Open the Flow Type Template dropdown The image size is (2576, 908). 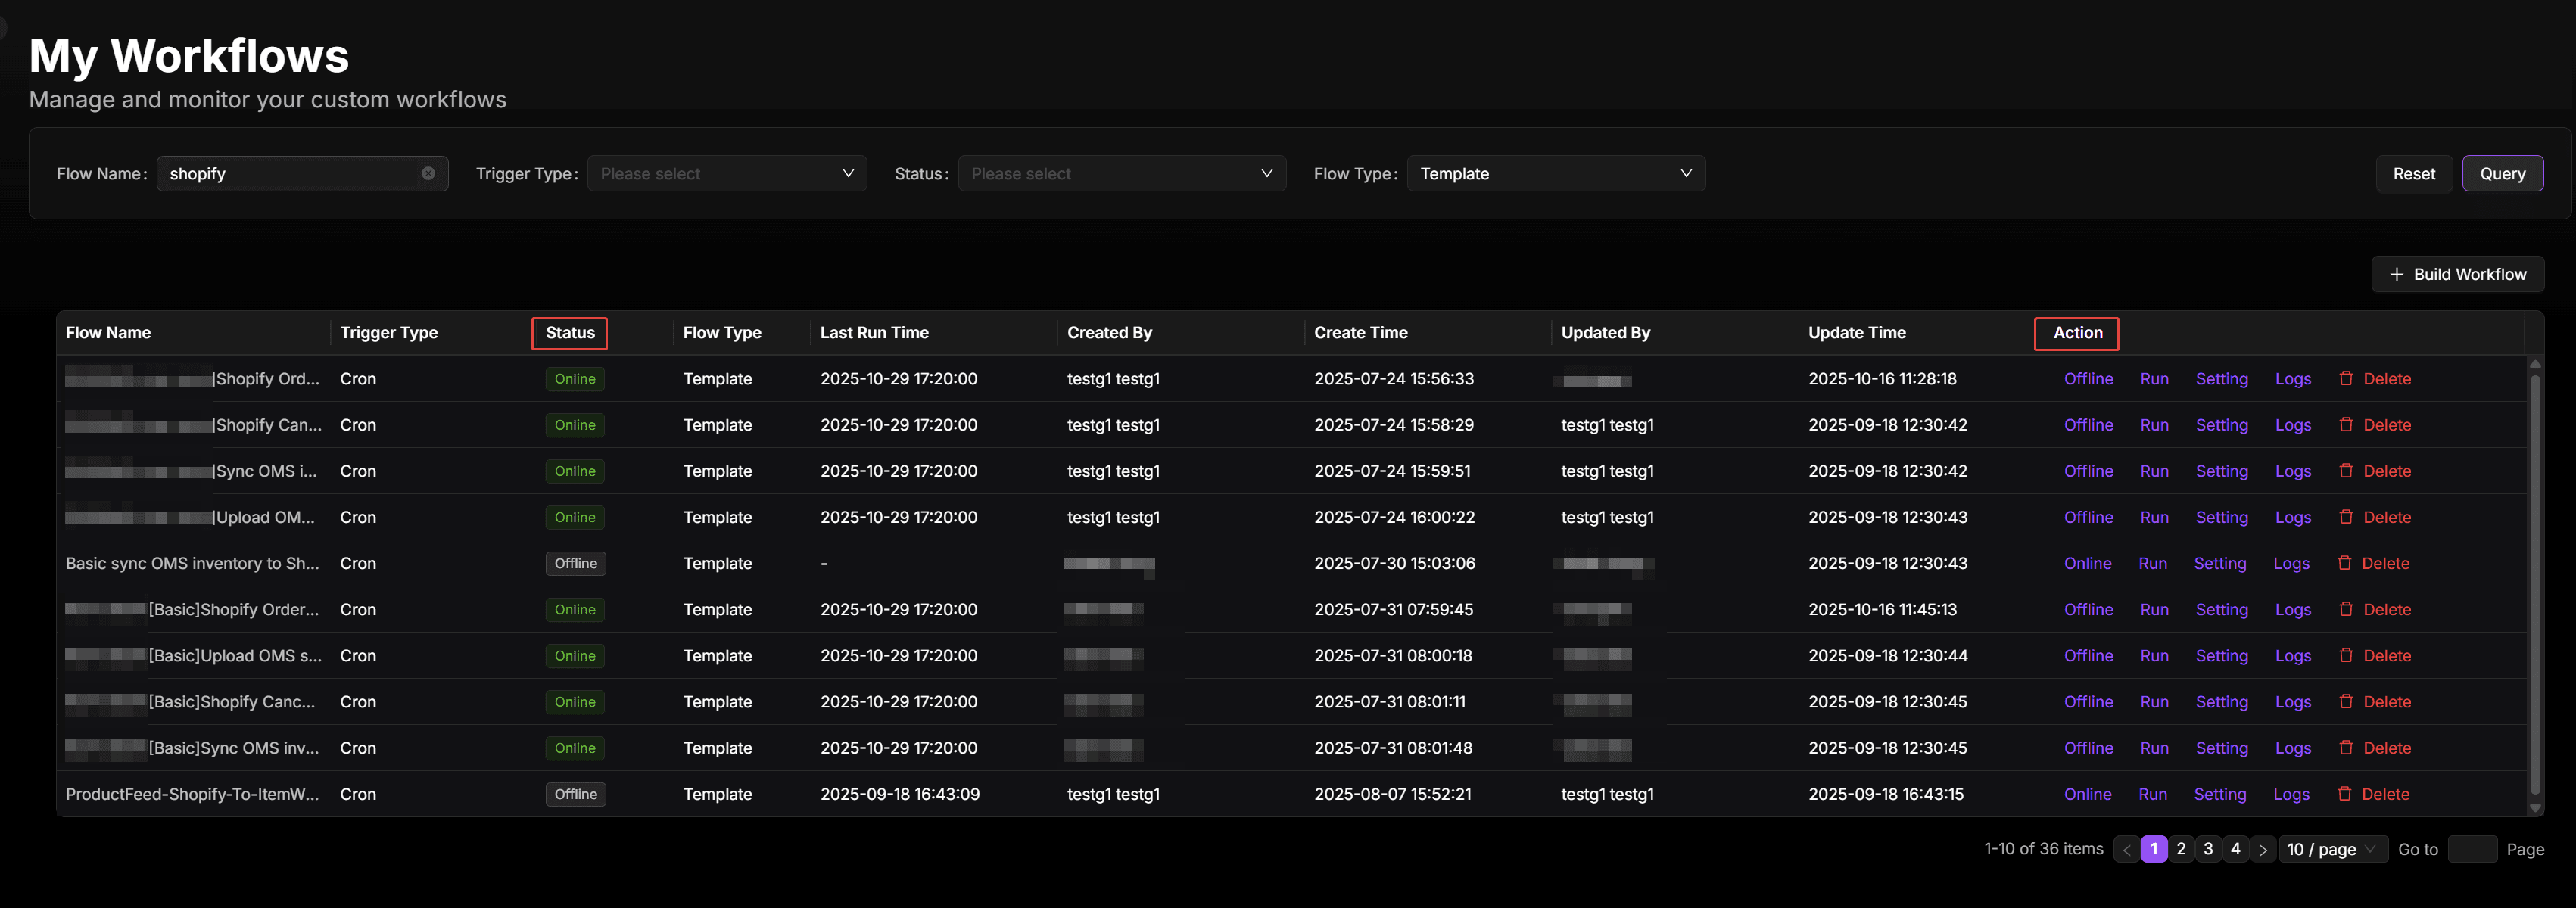pos(1555,173)
